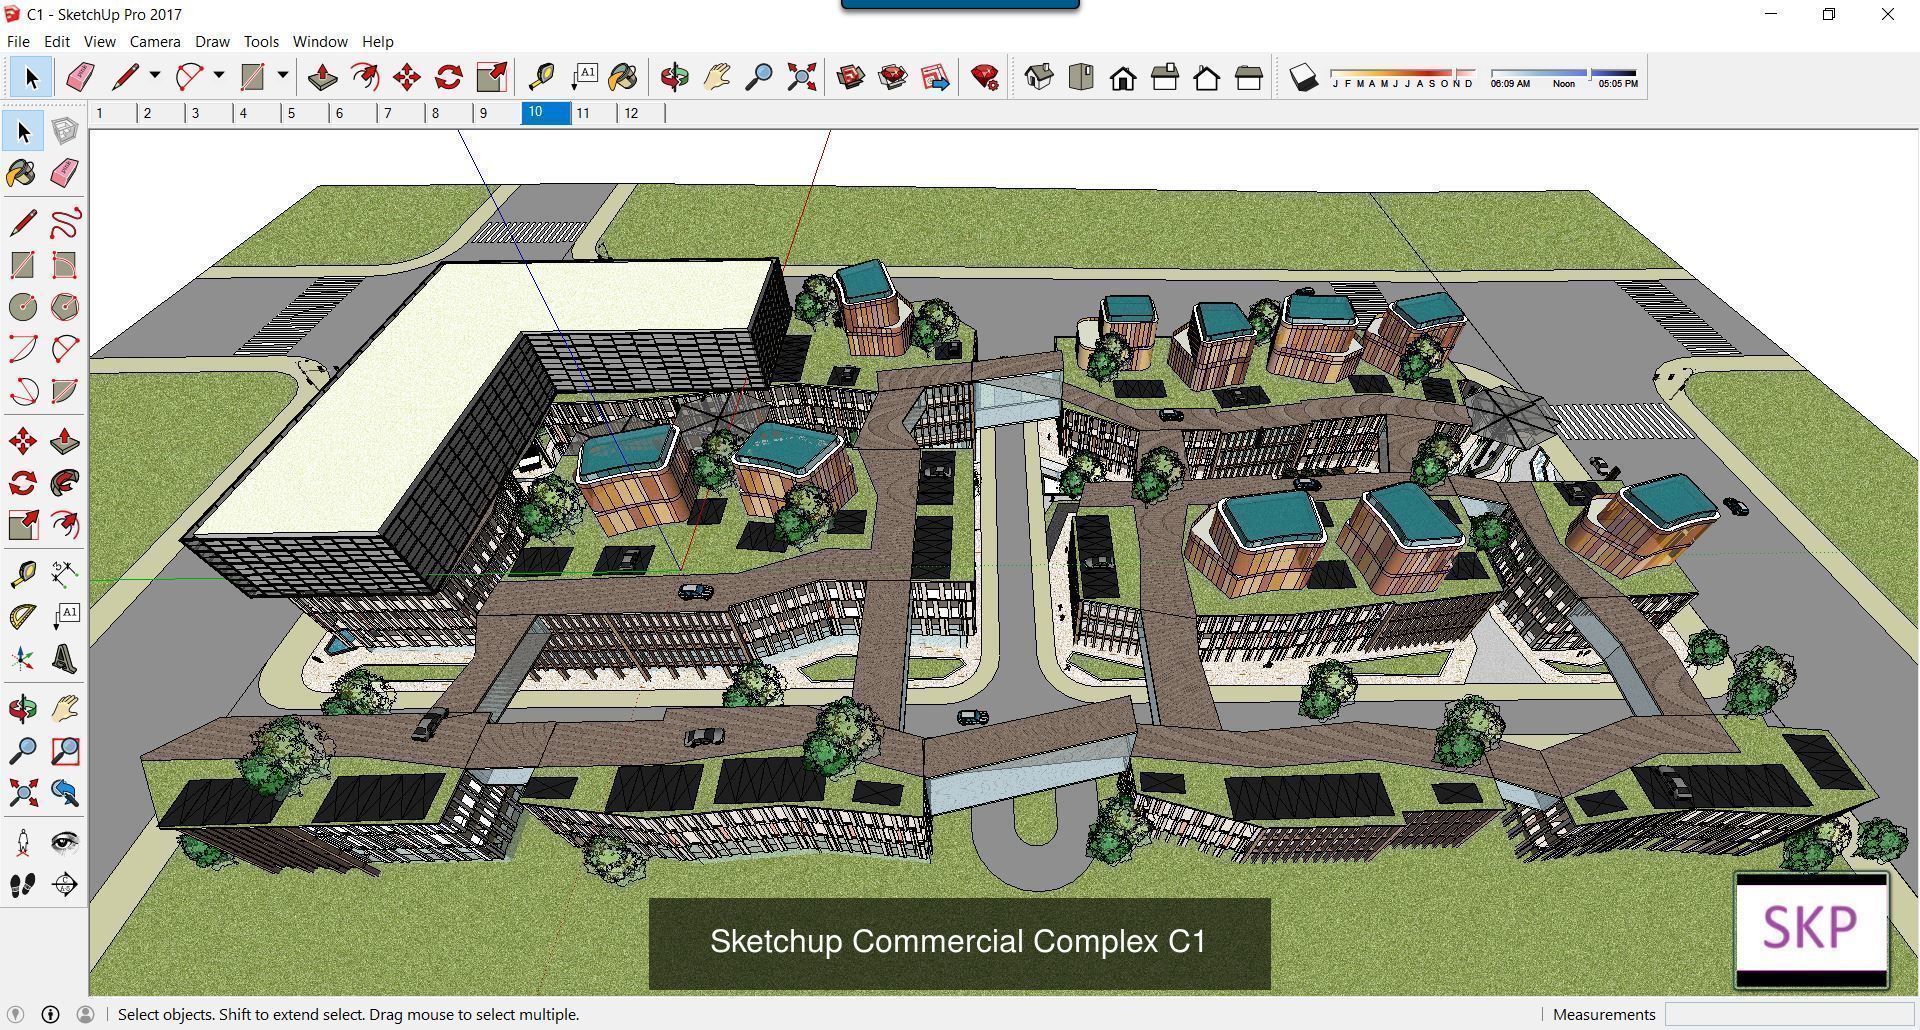The height and width of the screenshot is (1030, 1920).
Task: Click the sign-in person status icon
Action: pos(85,1014)
